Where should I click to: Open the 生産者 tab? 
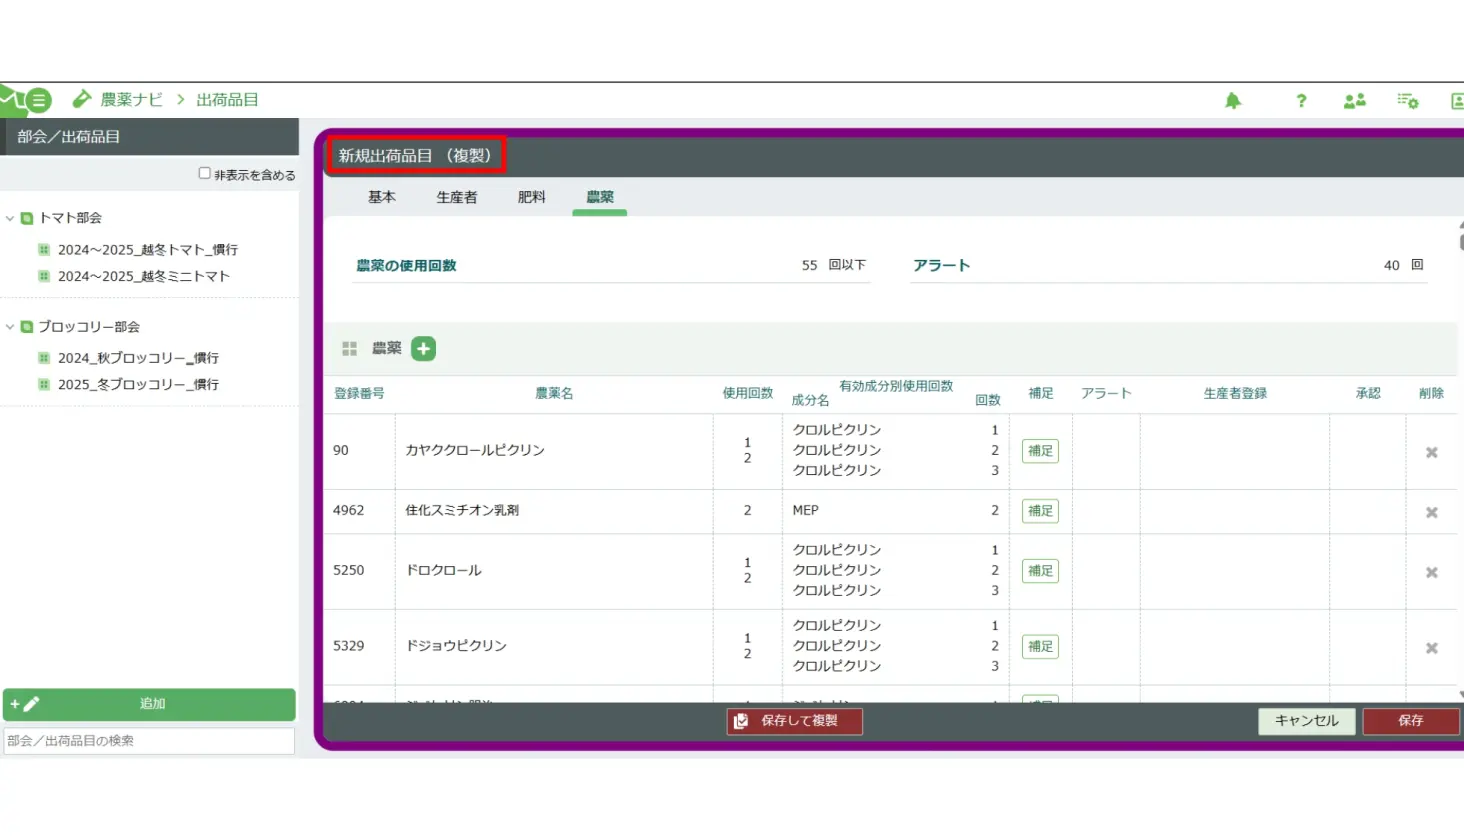456,198
